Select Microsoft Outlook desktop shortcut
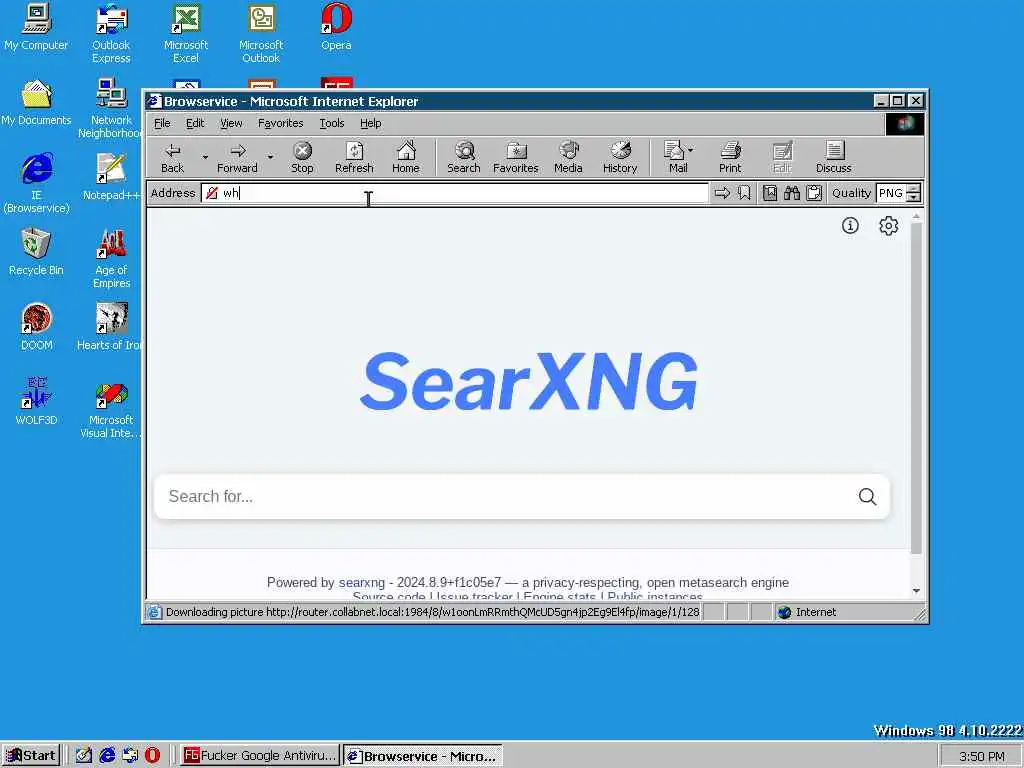 pyautogui.click(x=261, y=34)
